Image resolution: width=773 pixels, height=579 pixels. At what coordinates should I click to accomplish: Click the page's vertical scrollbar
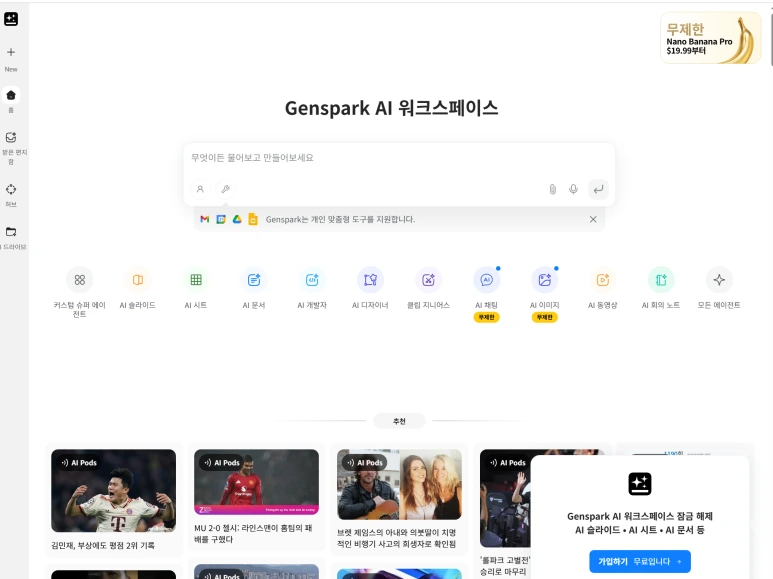[771, 39]
